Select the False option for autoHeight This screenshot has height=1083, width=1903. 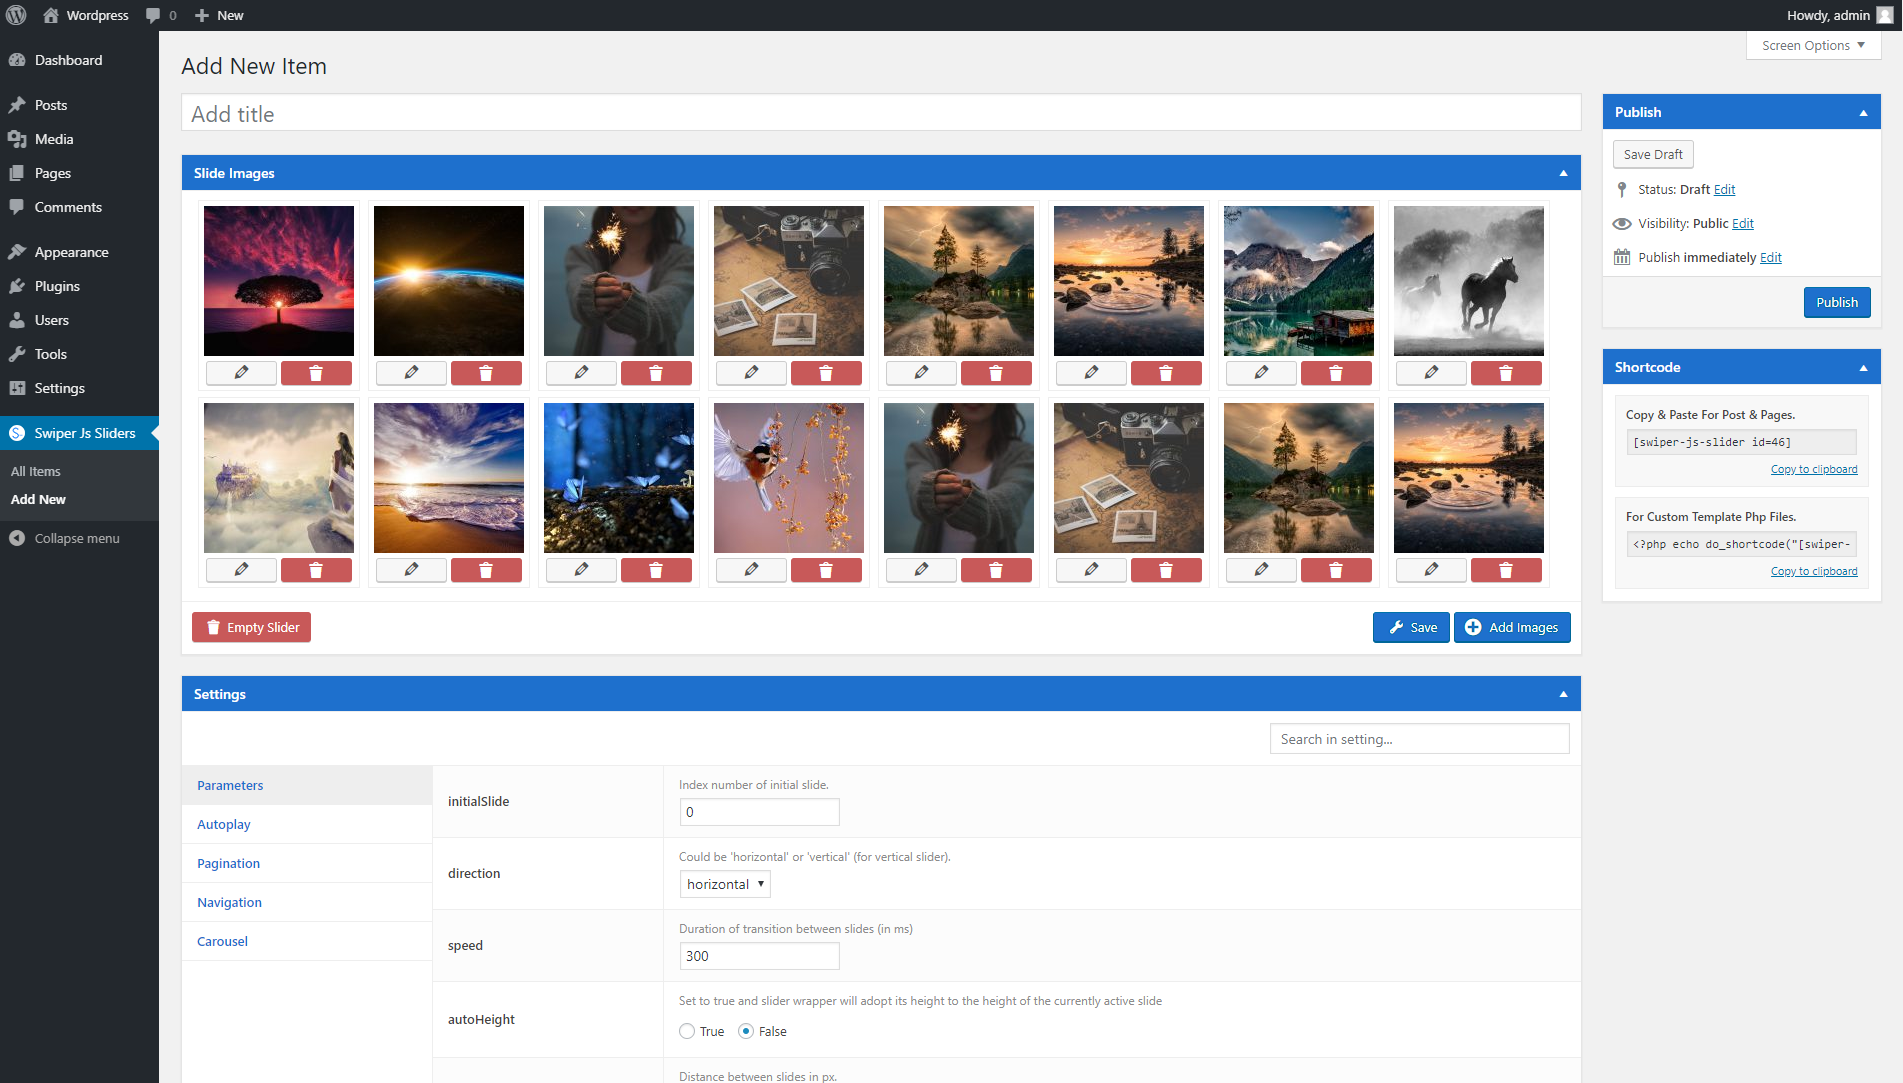tap(746, 1031)
